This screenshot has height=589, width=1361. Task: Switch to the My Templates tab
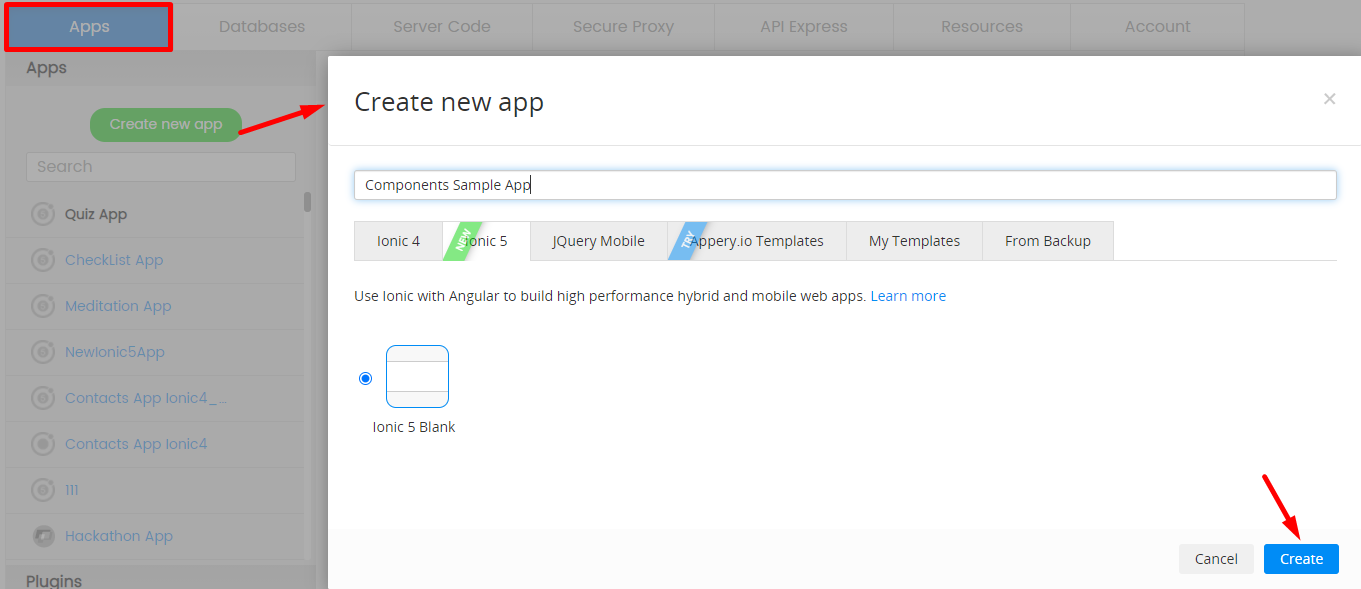914,241
